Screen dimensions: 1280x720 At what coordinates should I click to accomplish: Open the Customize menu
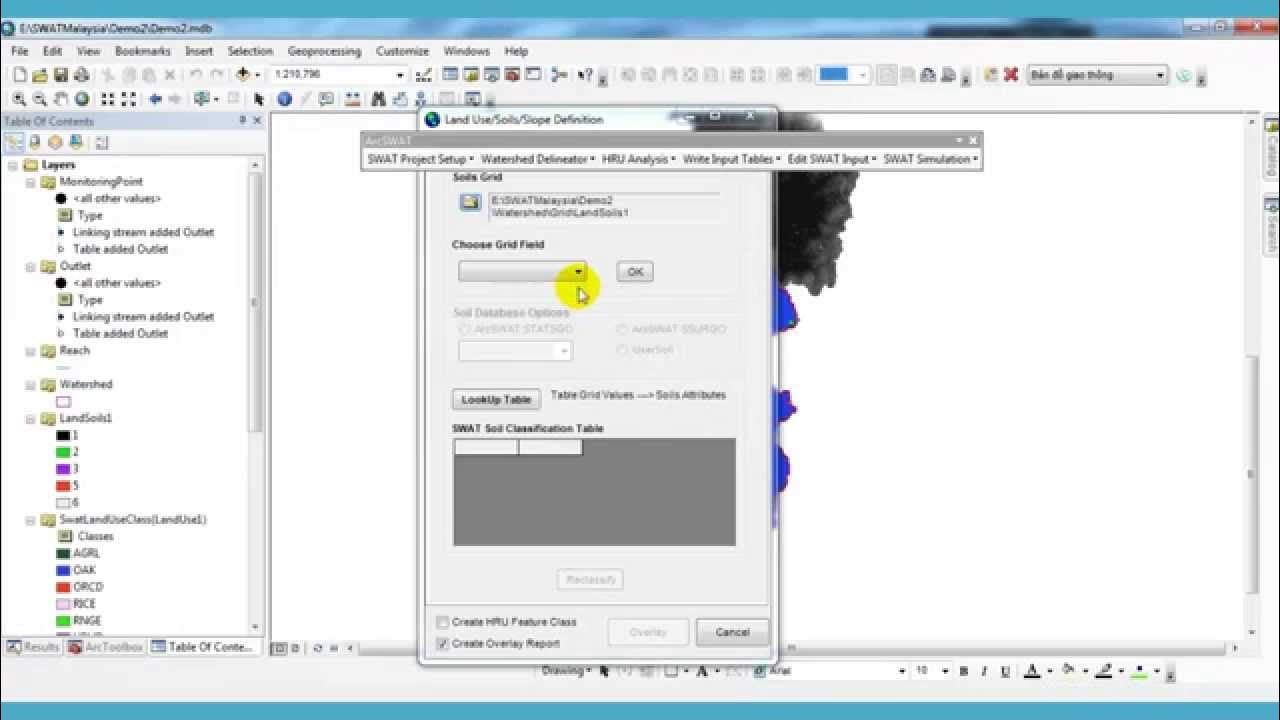click(x=402, y=51)
